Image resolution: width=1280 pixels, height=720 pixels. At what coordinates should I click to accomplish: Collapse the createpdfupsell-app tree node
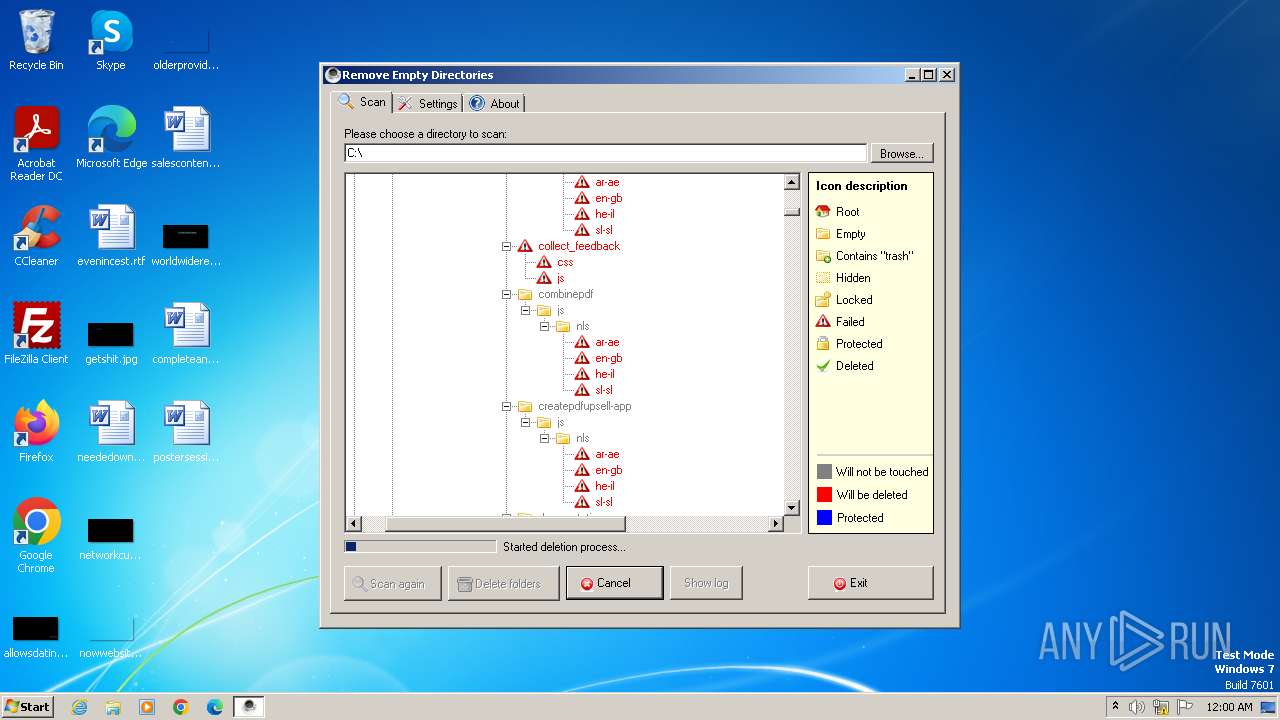pos(506,406)
